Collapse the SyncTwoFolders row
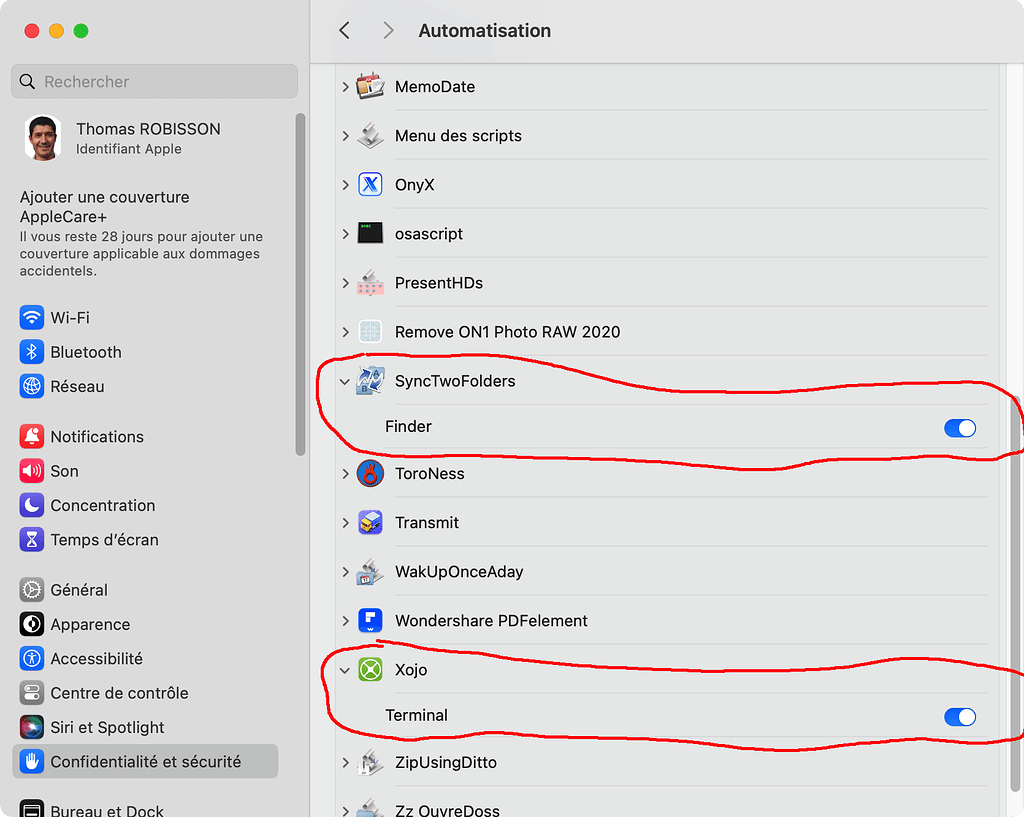1024x817 pixels. (345, 381)
